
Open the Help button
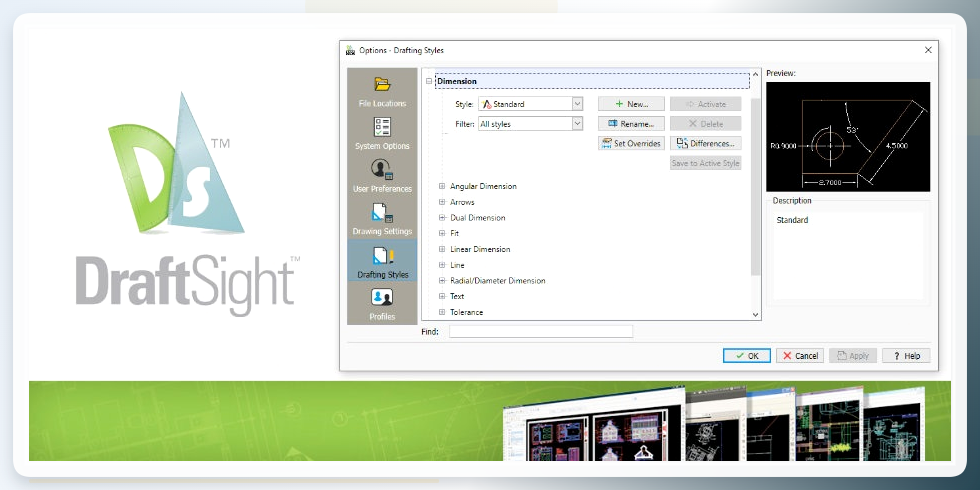click(906, 356)
